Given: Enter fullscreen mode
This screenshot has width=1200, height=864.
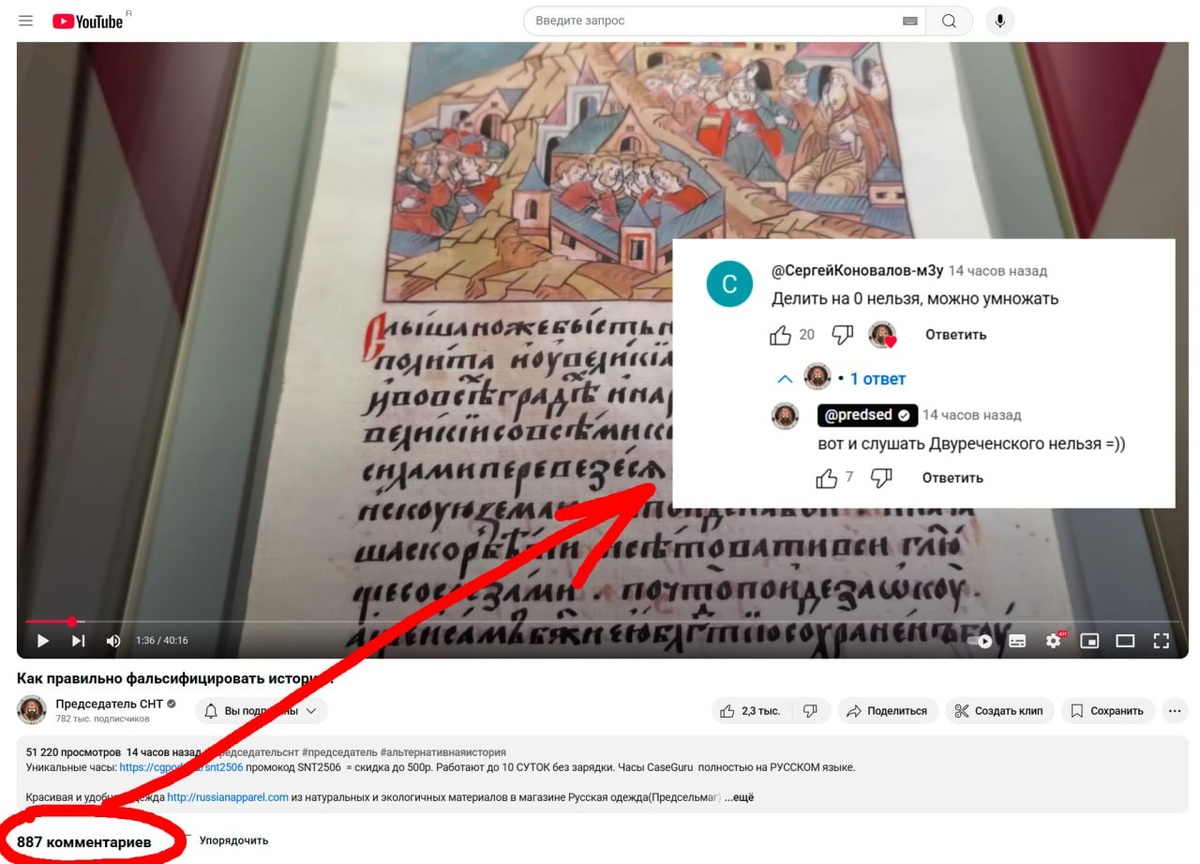Looking at the screenshot, I should click(1161, 641).
